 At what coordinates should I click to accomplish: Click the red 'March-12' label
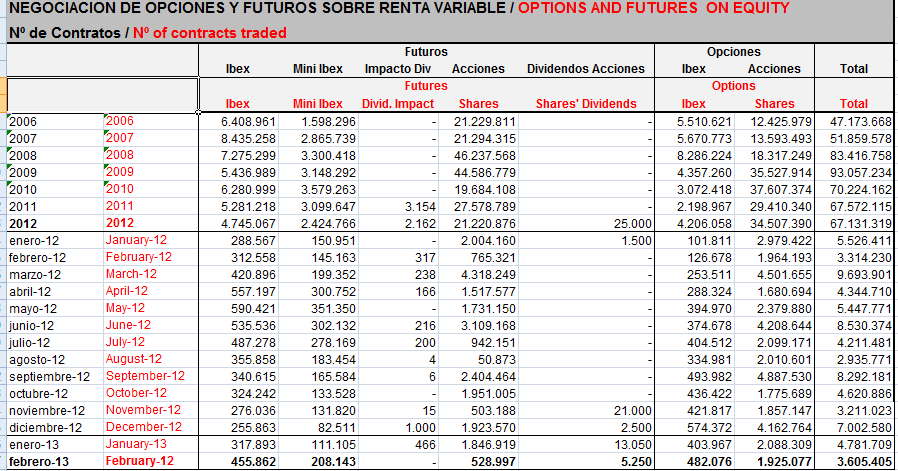[131, 274]
